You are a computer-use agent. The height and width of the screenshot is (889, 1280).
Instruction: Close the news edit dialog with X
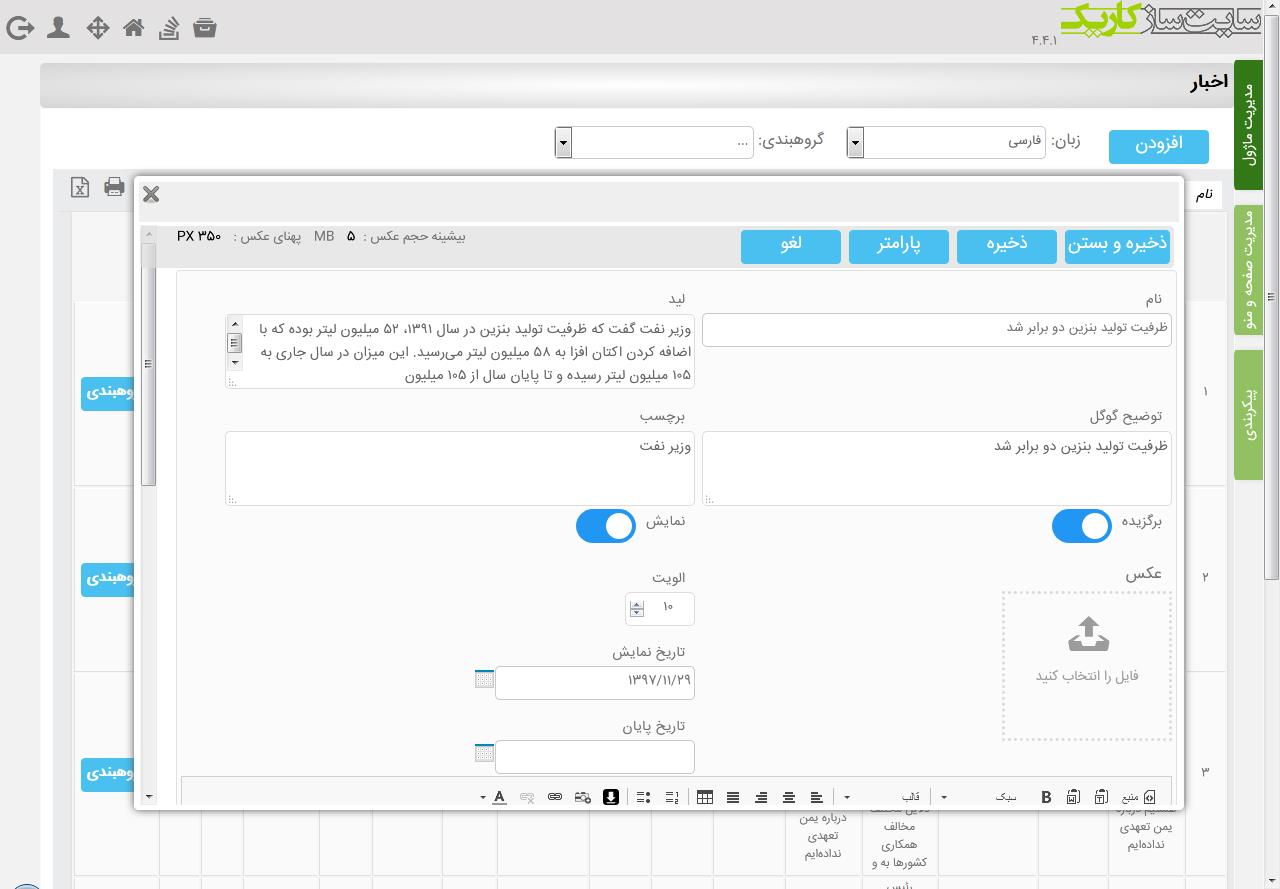coord(151,194)
